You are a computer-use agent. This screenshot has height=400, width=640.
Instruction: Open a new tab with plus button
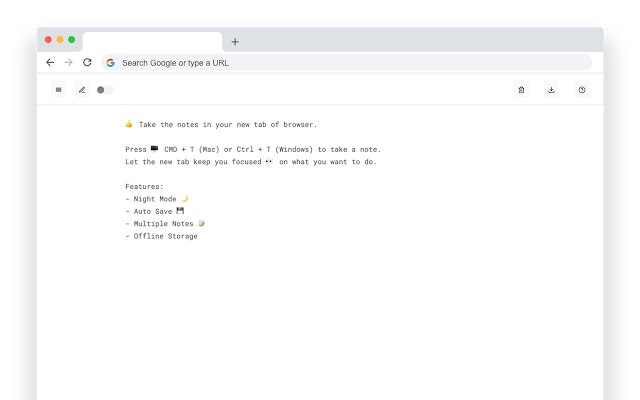[235, 42]
